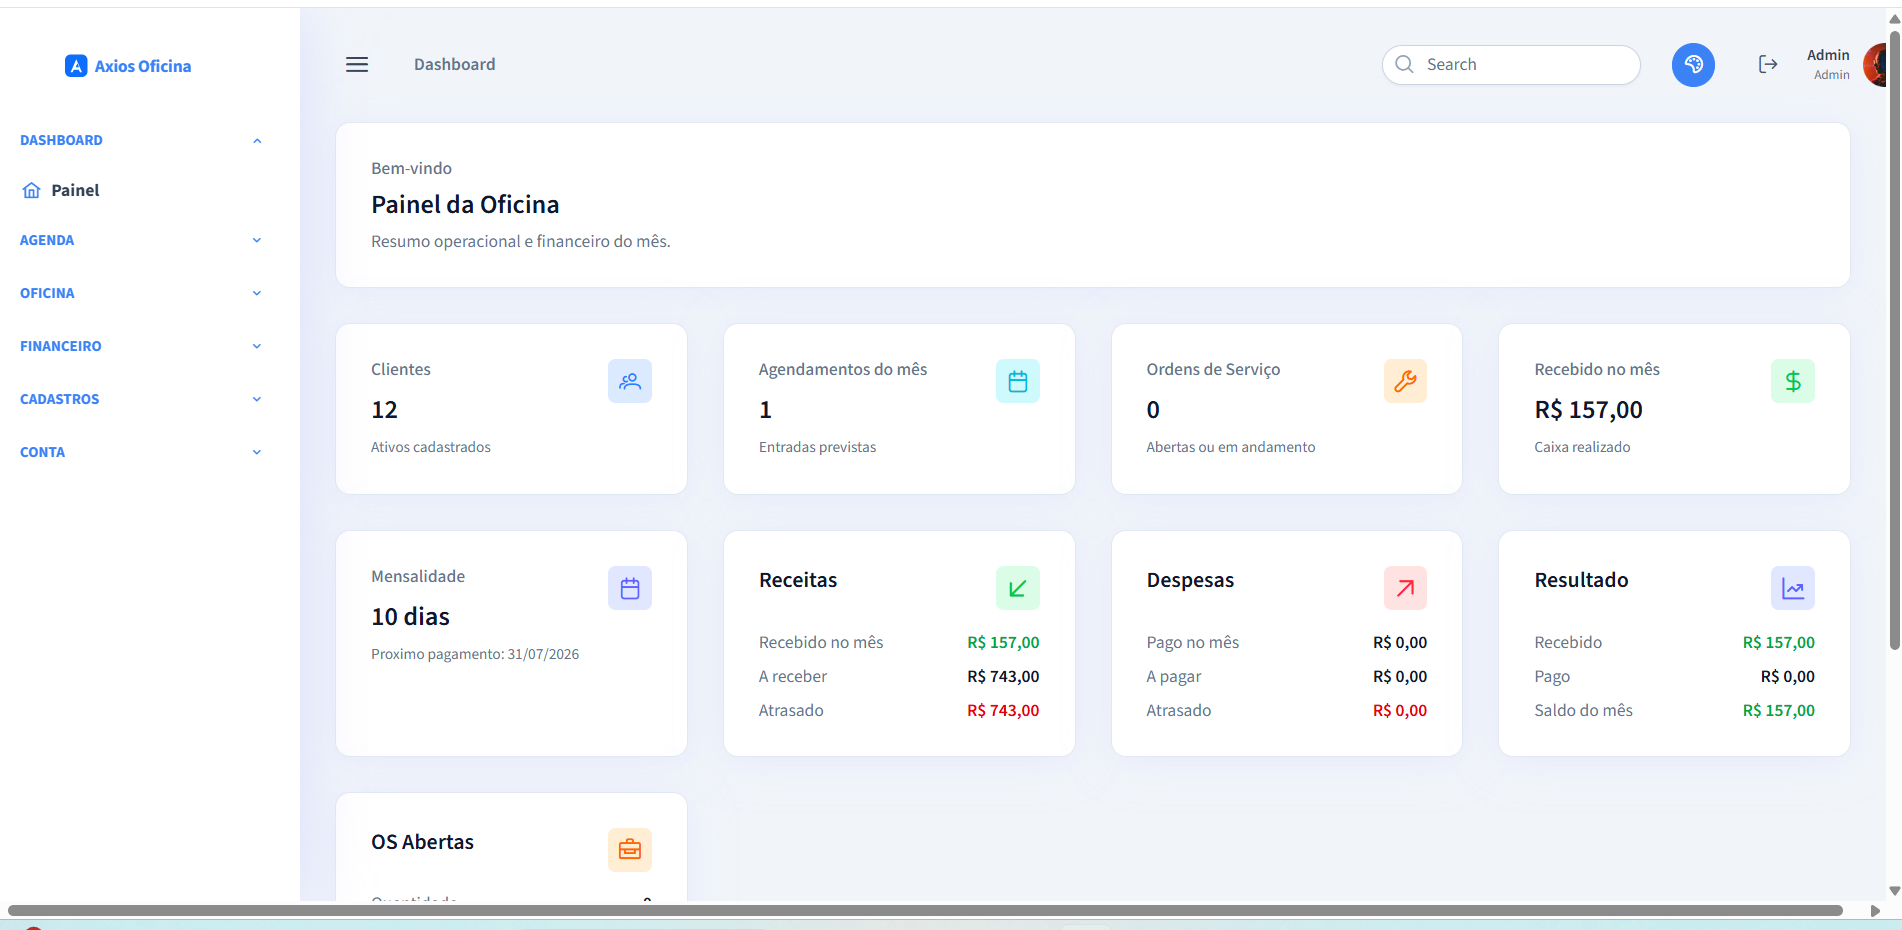
Task: Click the Receitas card title
Action: coord(798,580)
